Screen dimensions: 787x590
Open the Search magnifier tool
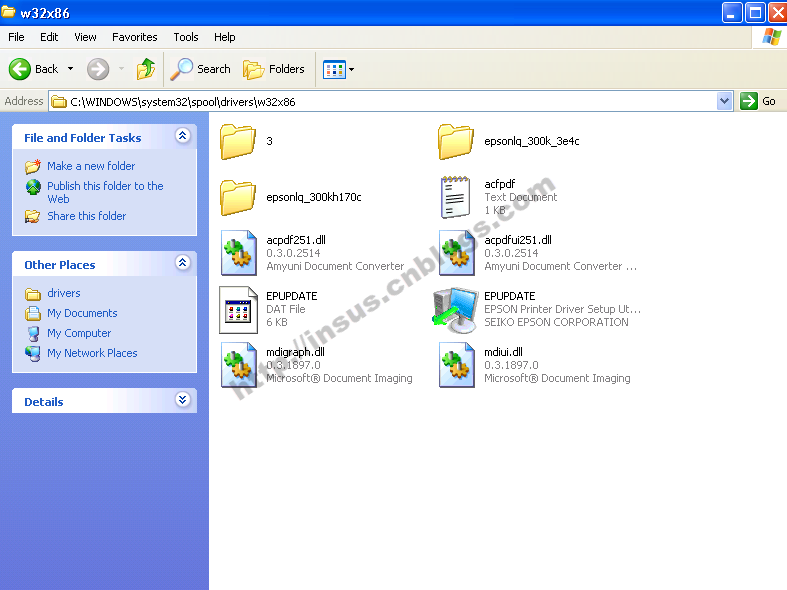click(x=201, y=69)
